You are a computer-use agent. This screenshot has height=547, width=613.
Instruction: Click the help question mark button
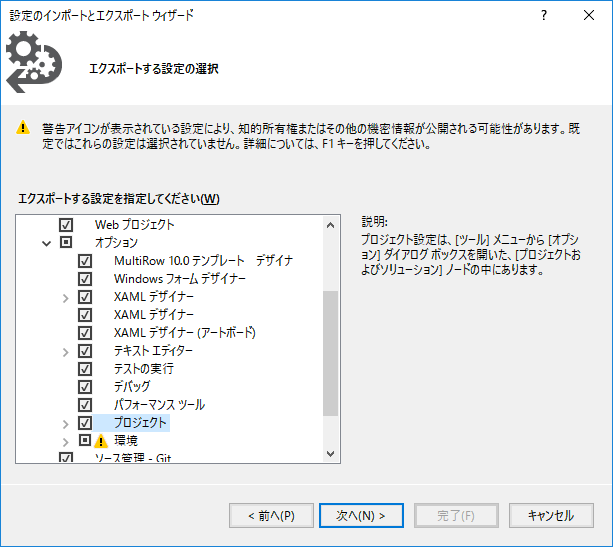pos(544,16)
